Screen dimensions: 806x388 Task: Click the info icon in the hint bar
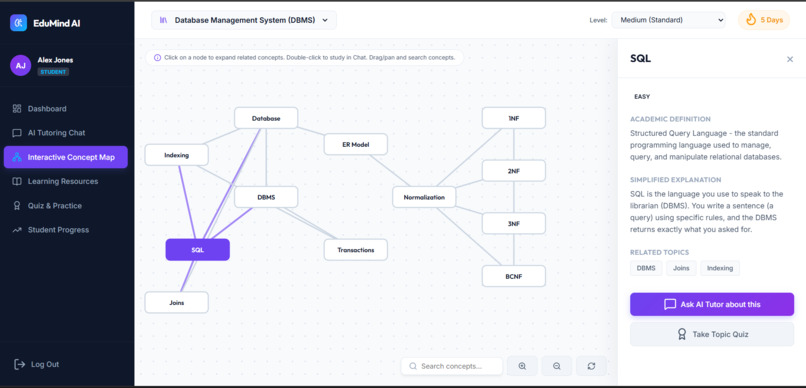tap(157, 58)
